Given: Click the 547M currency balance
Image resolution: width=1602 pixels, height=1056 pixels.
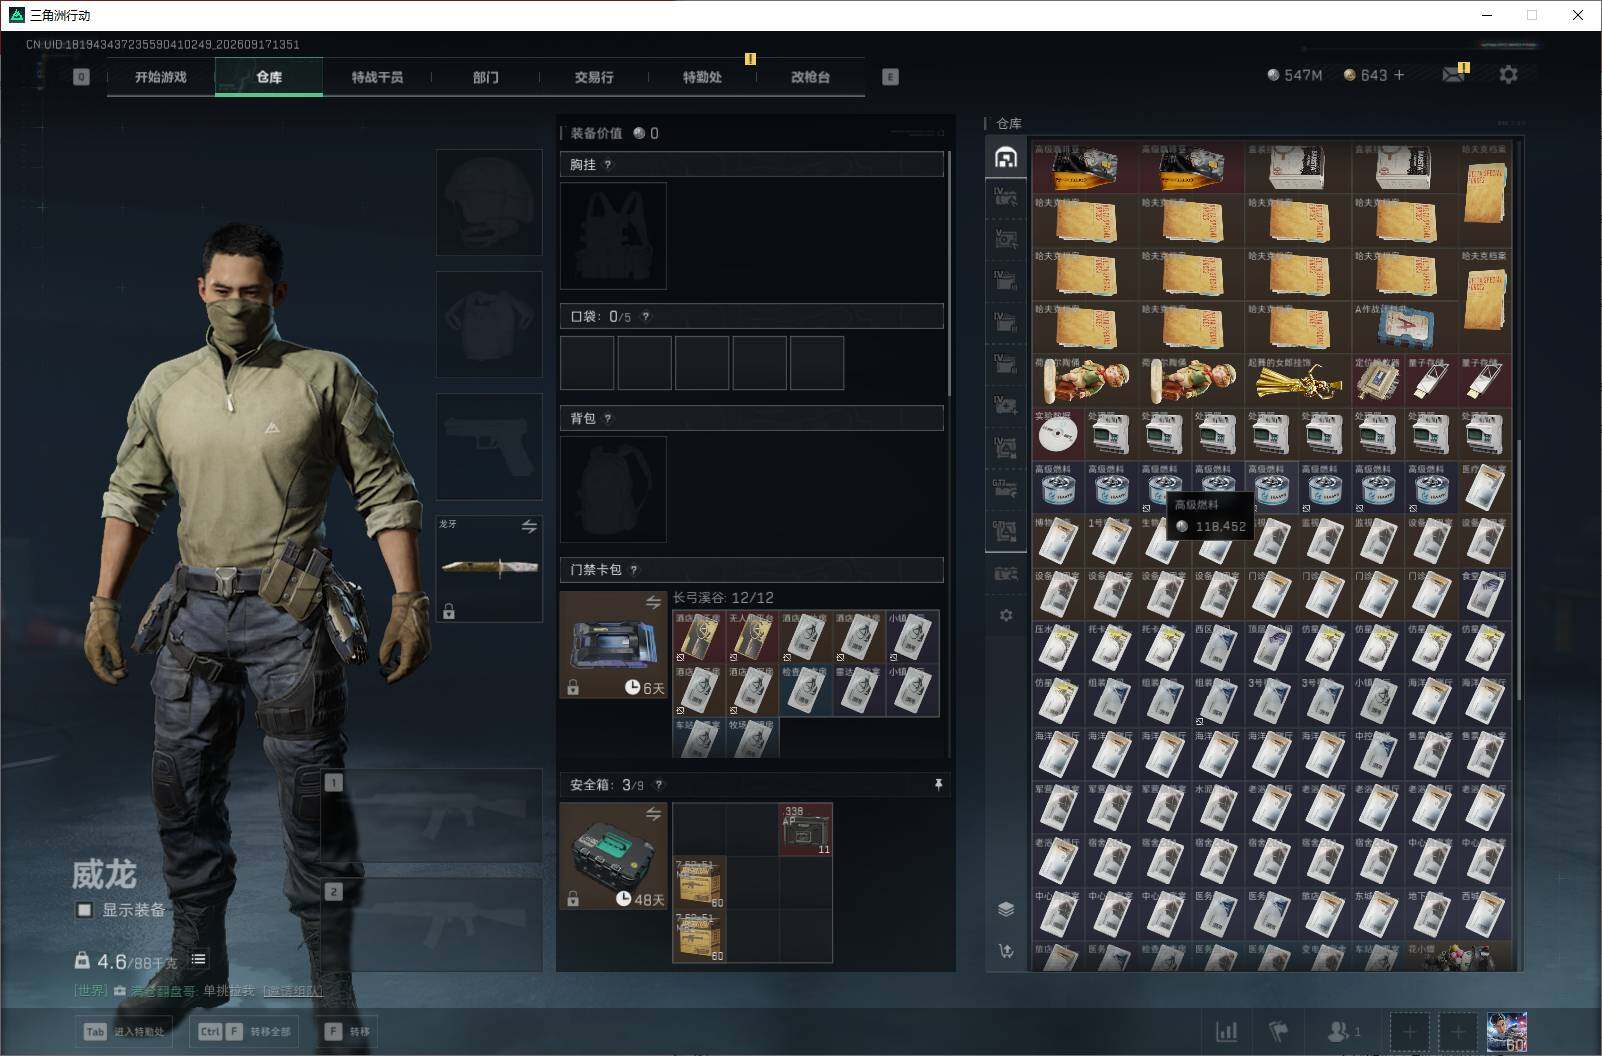Looking at the screenshot, I should 1294,75.
